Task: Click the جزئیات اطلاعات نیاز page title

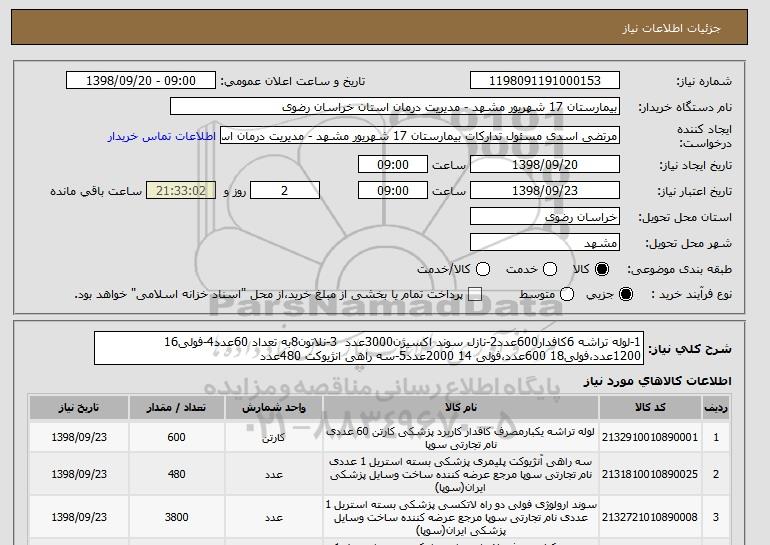Action: click(671, 28)
